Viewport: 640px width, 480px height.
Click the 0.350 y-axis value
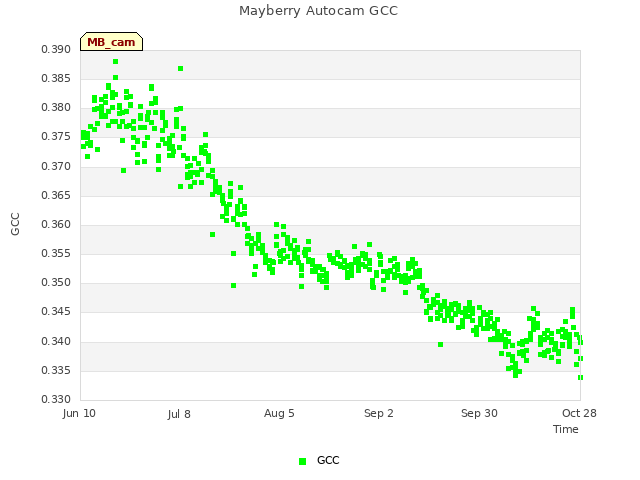click(x=56, y=282)
